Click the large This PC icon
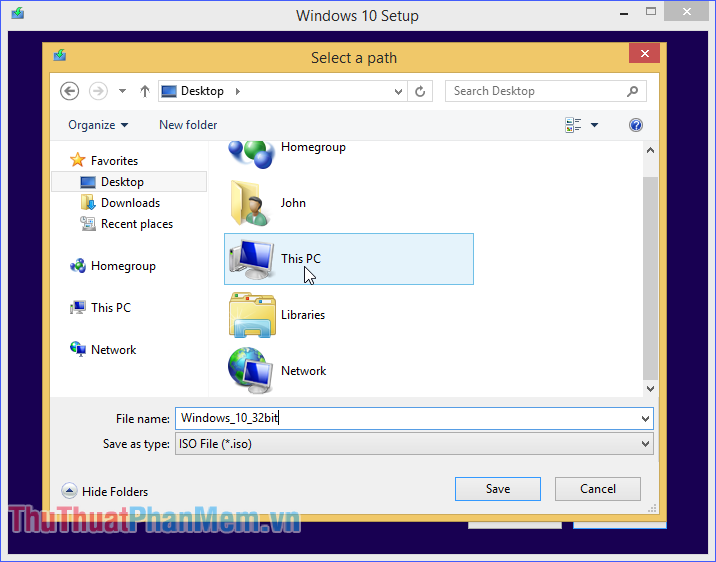This screenshot has height=562, width=716. tap(252, 259)
